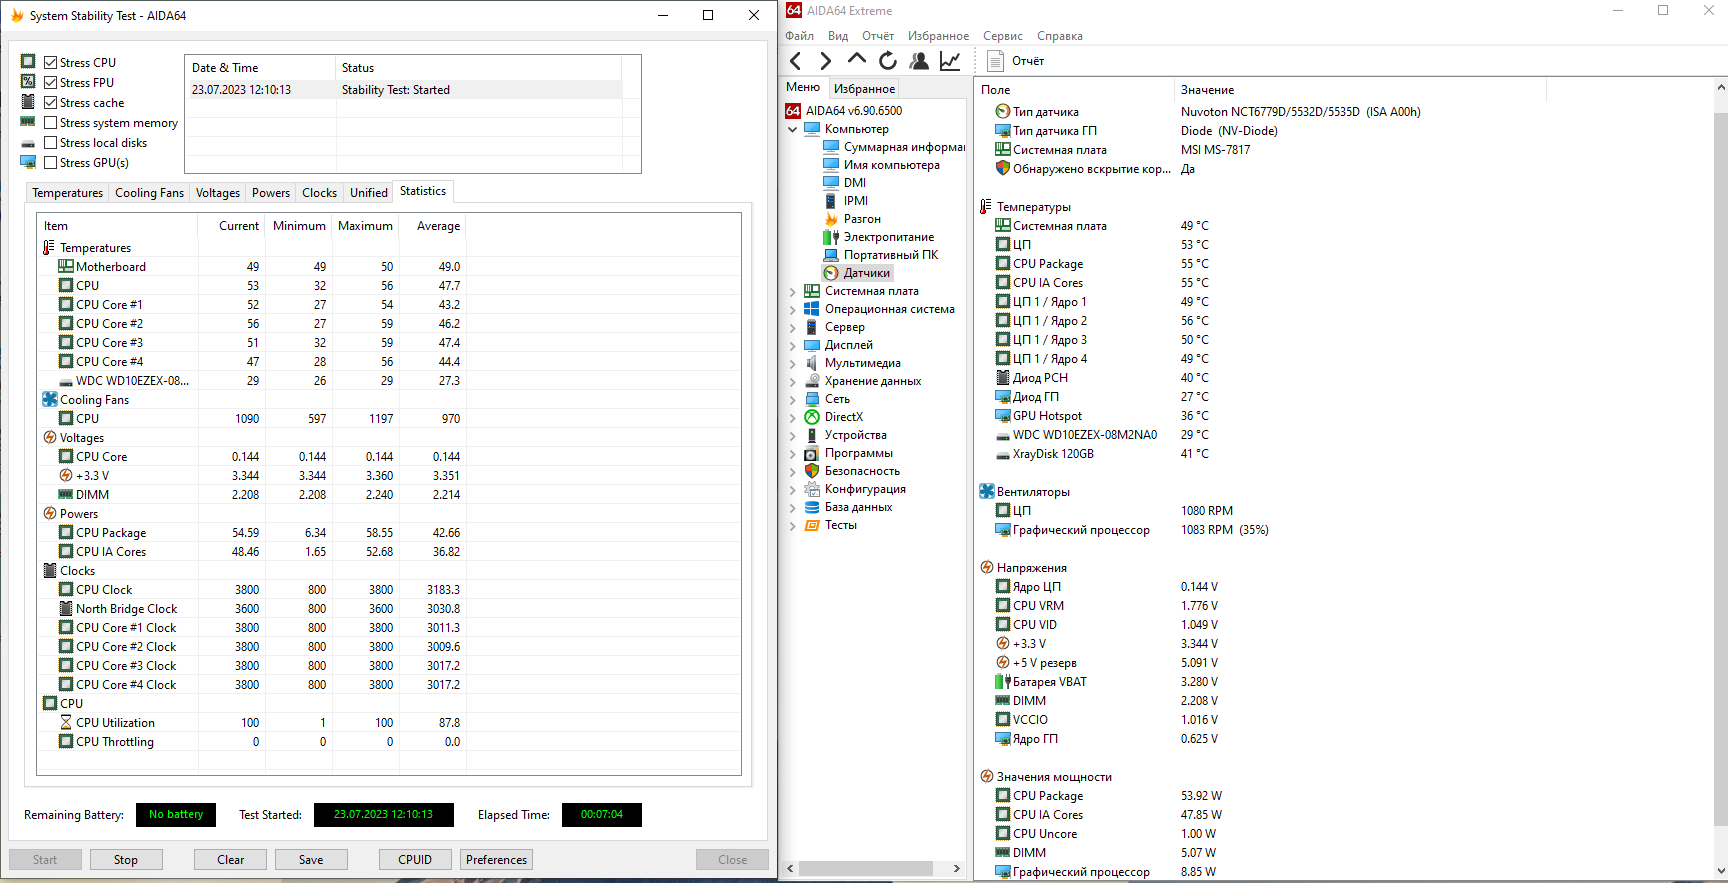Click the Операционная система Windows icon
Screen dimensions: 1728x883
(x=812, y=309)
